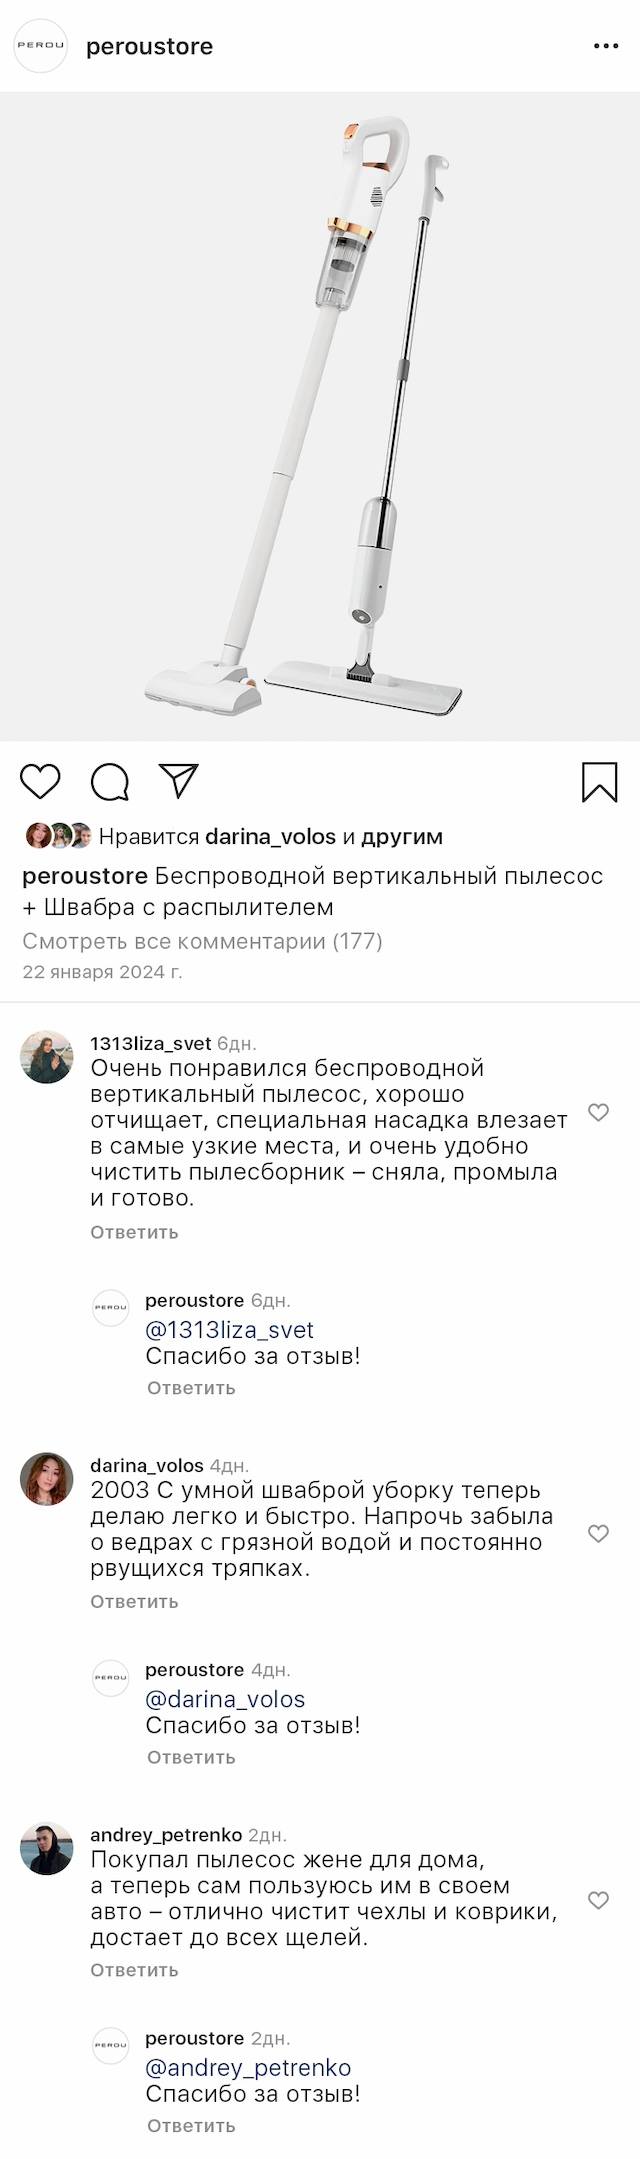640x2159 pixels.
Task: Open the three-dots post options menu
Action: point(606,47)
